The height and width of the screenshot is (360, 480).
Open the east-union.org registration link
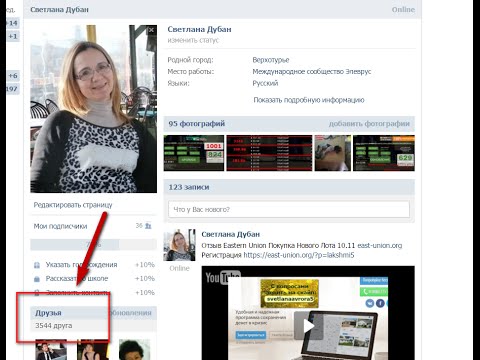click(299, 255)
